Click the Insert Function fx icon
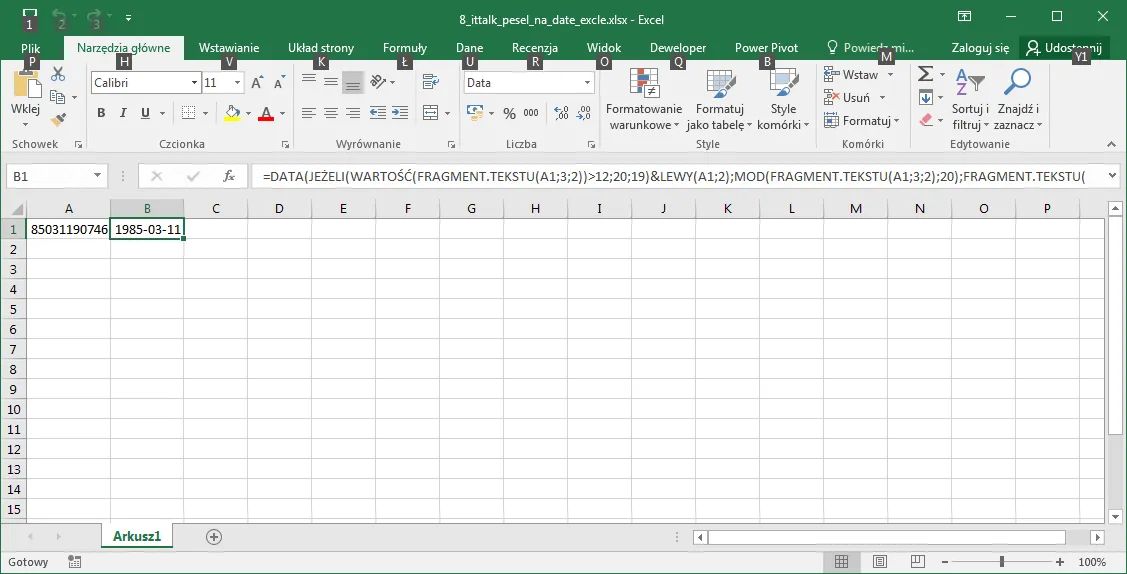 (x=229, y=176)
